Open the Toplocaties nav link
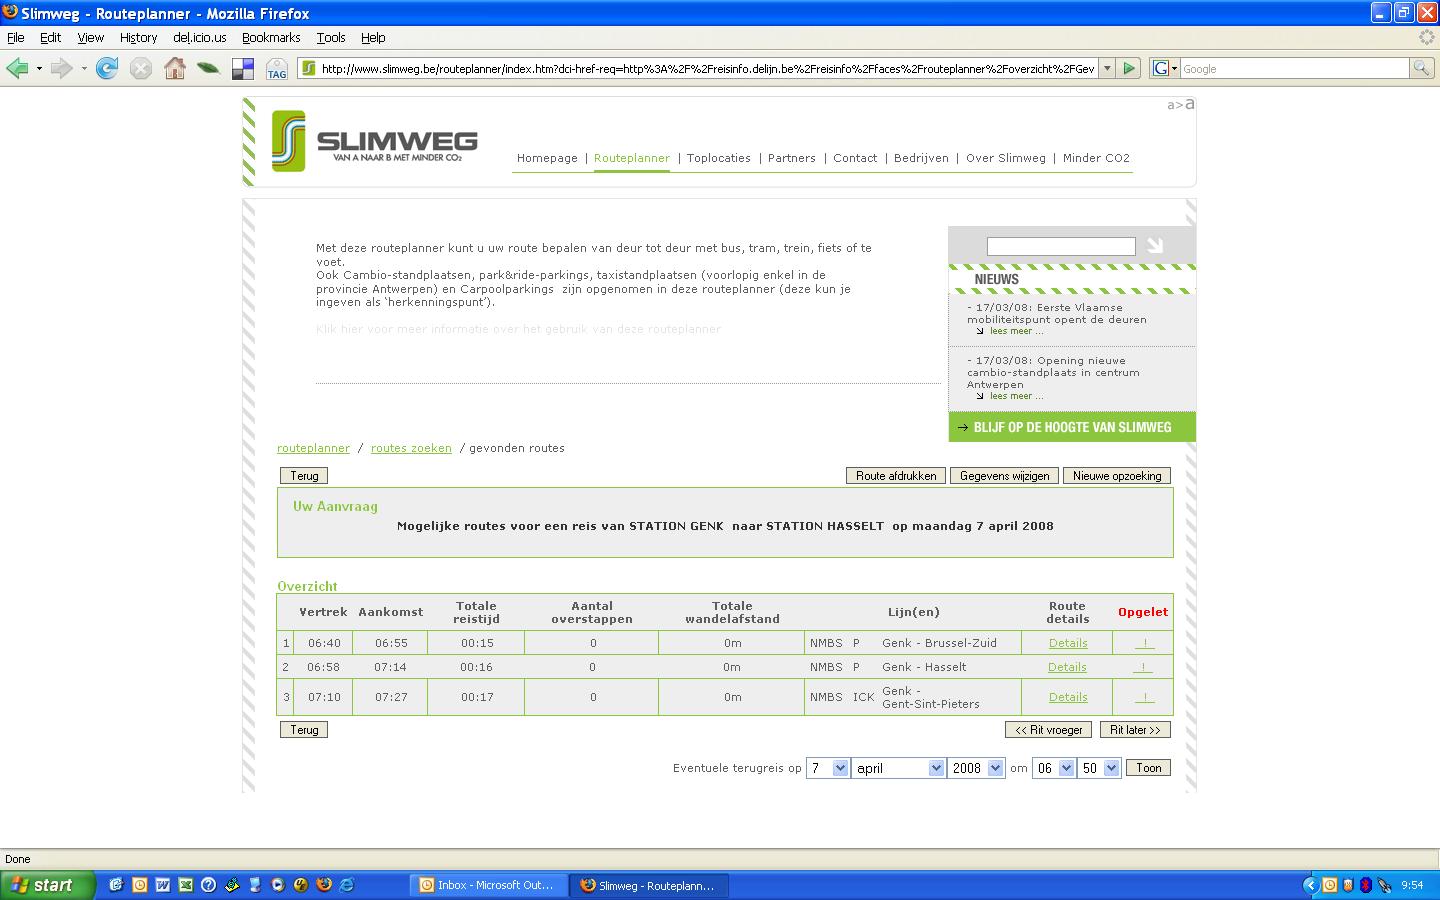This screenshot has width=1440, height=900. 719,158
